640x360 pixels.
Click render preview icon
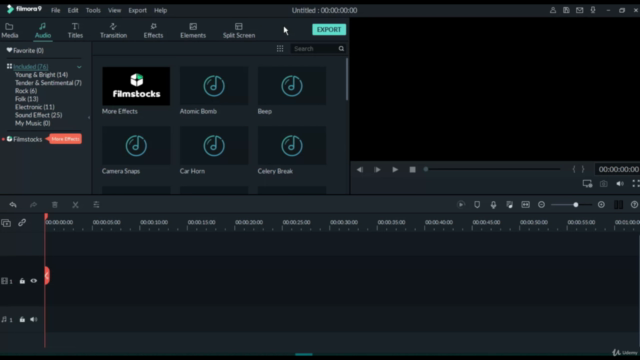coord(461,204)
